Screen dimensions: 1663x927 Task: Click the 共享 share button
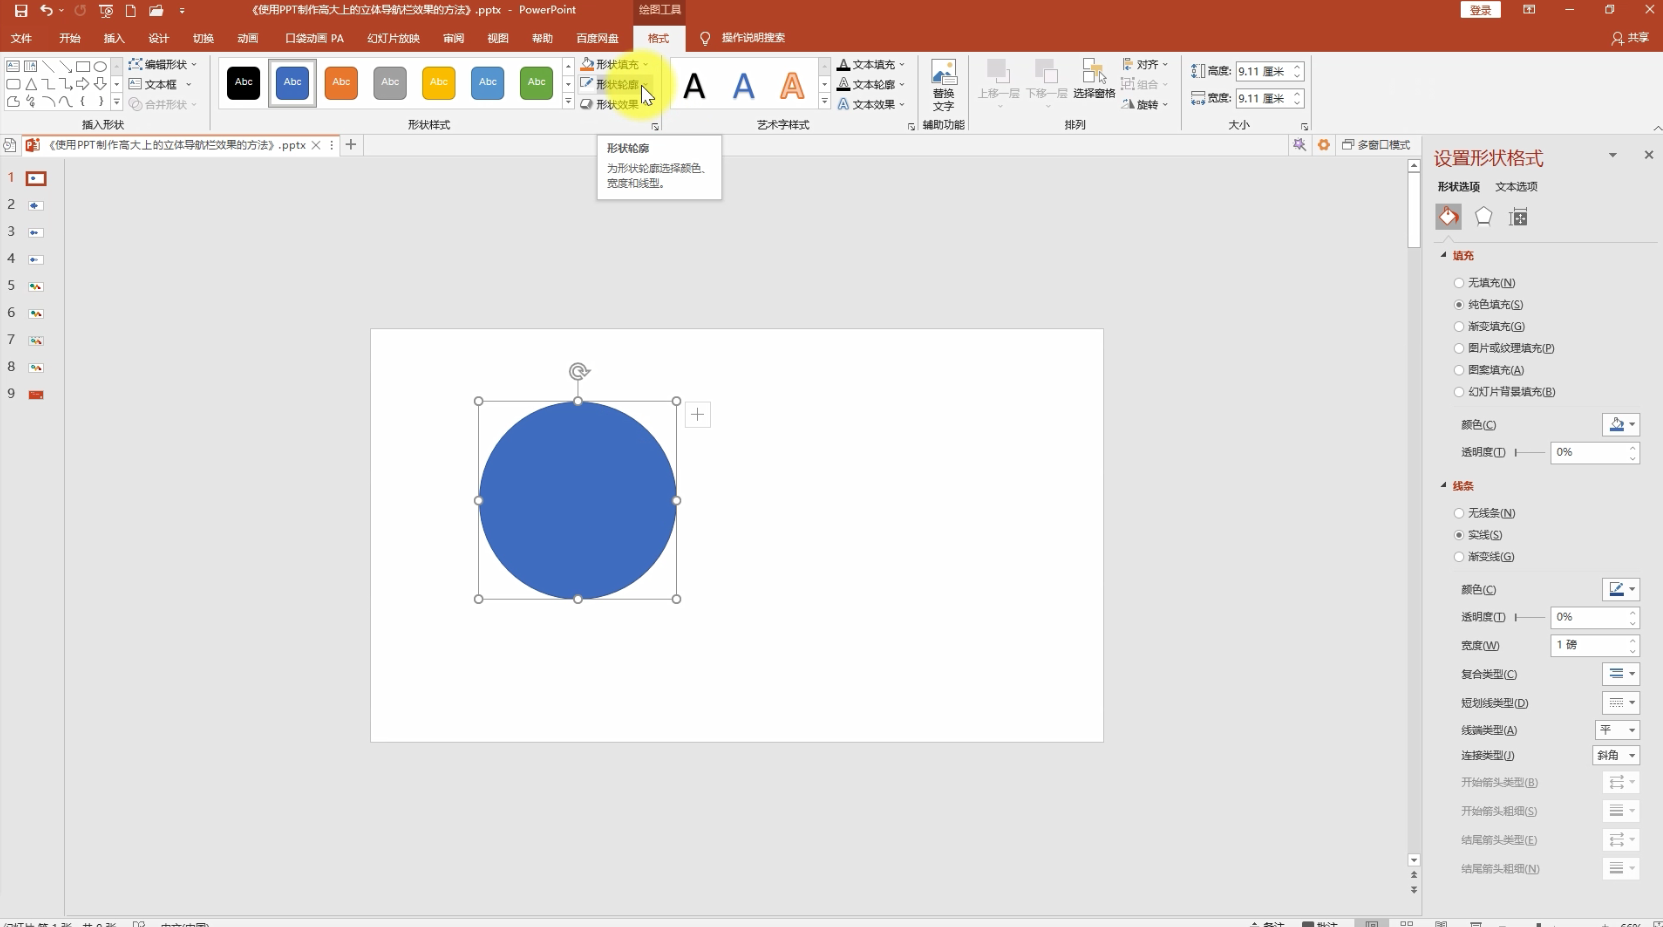1630,38
